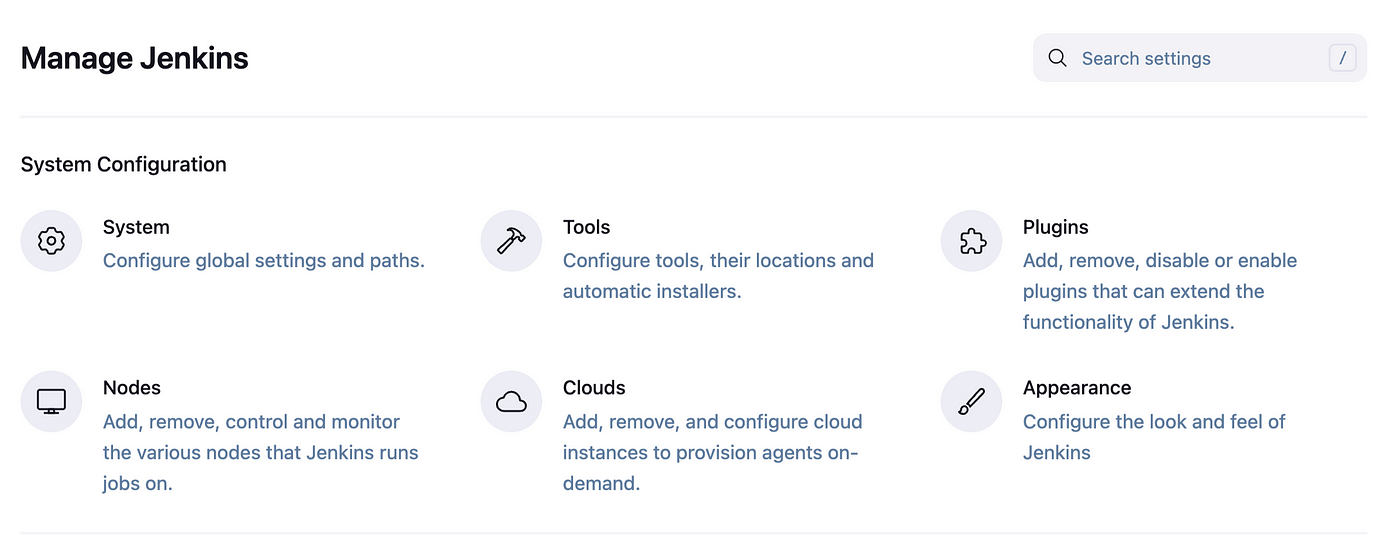
Task: Click 'Configure global settings and paths.' description
Action: click(264, 260)
